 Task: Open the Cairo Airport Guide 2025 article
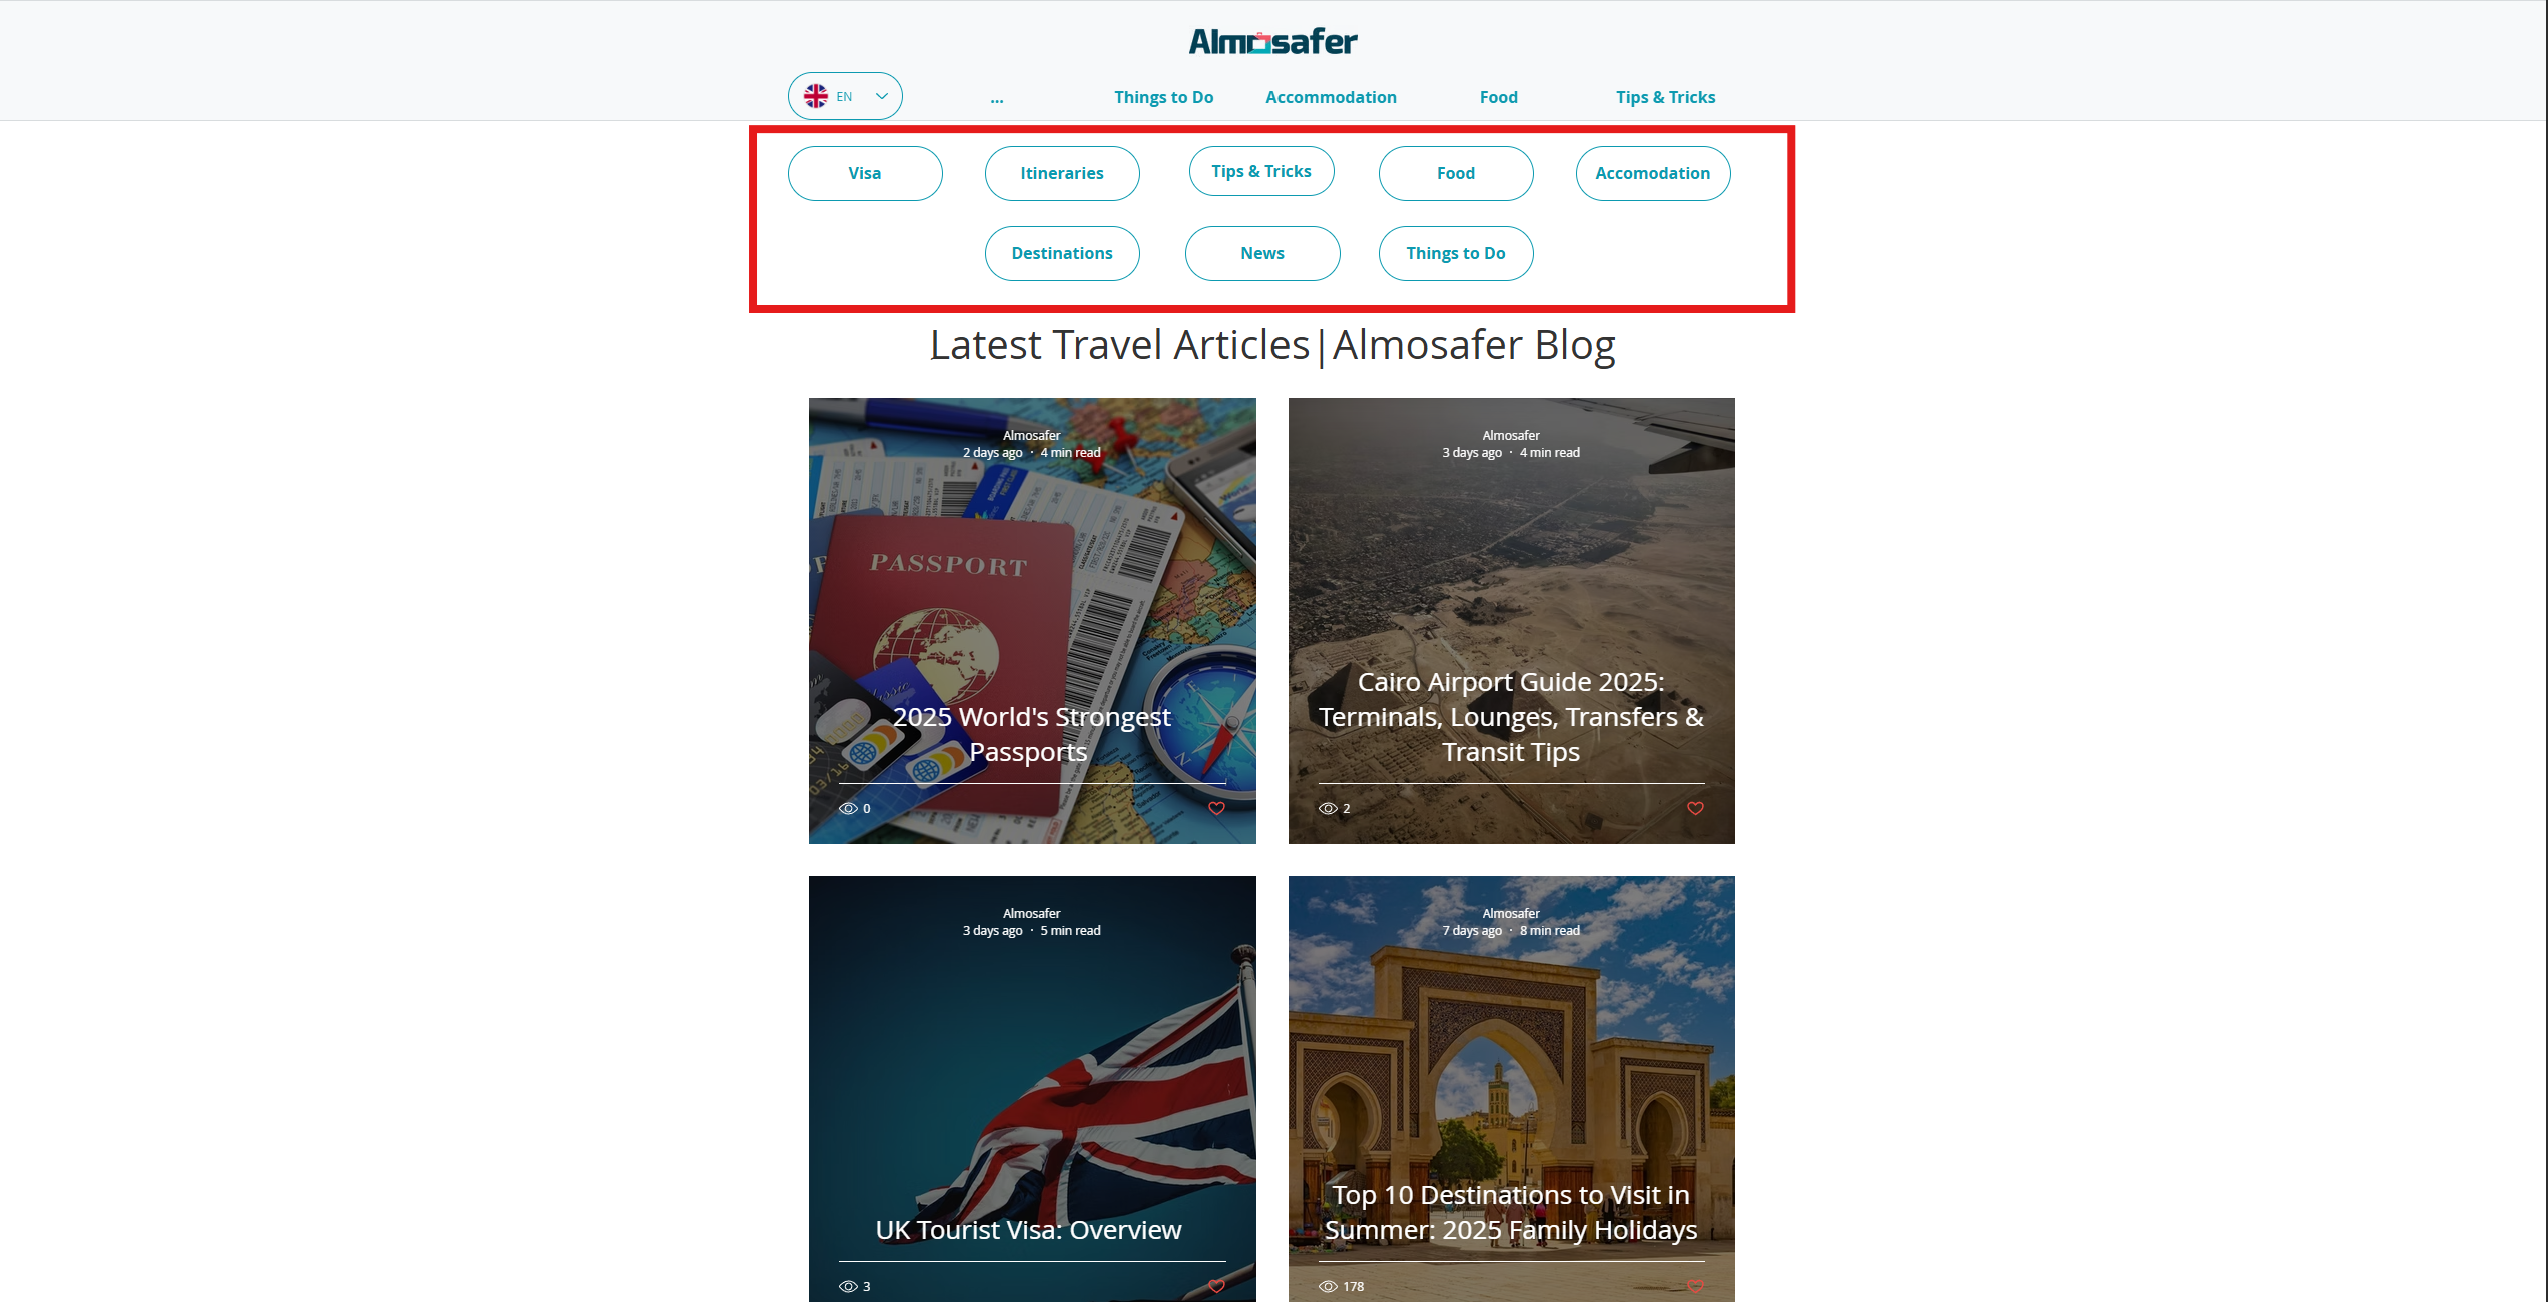coord(1511,716)
